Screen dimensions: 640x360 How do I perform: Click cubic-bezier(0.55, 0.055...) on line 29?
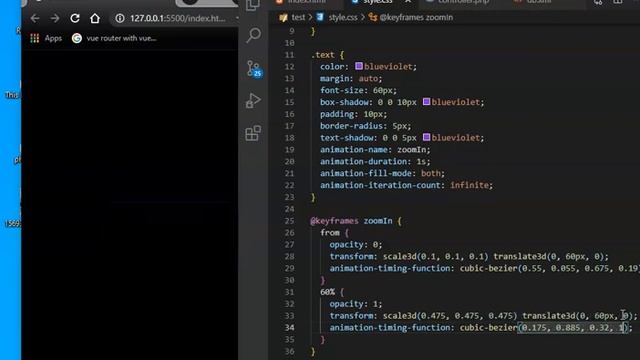549,268
